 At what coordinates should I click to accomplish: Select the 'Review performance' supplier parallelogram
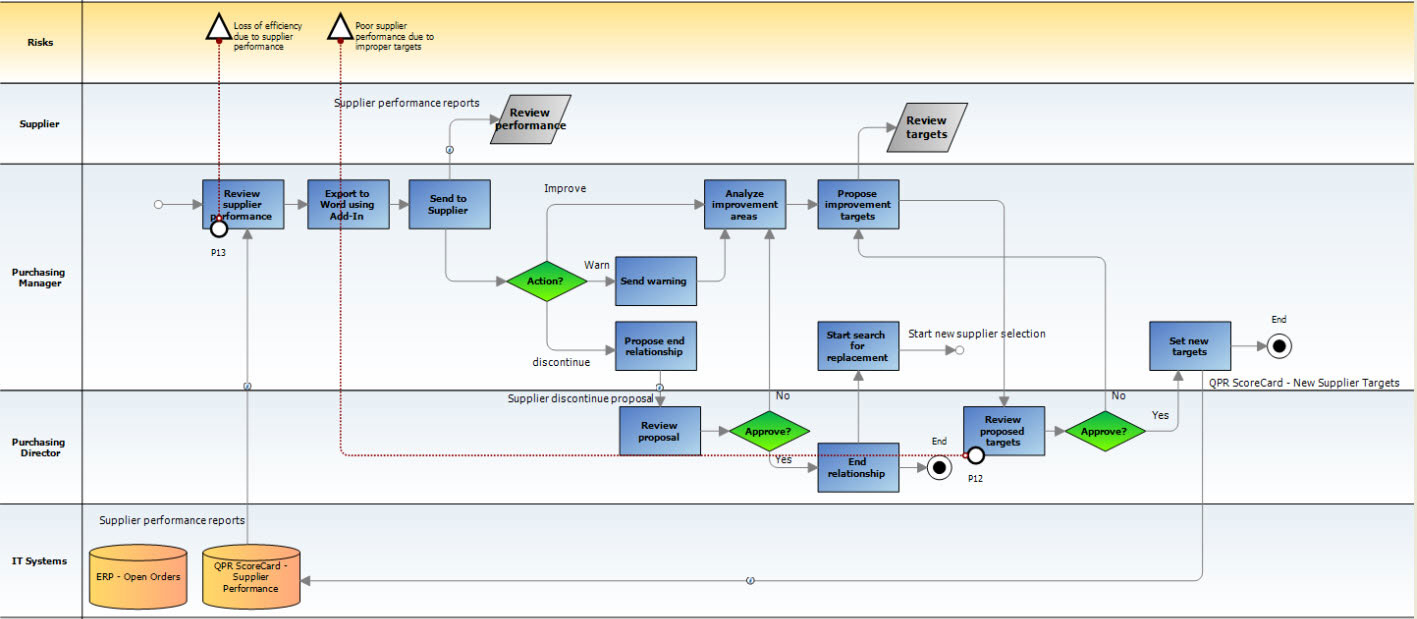pos(530,120)
